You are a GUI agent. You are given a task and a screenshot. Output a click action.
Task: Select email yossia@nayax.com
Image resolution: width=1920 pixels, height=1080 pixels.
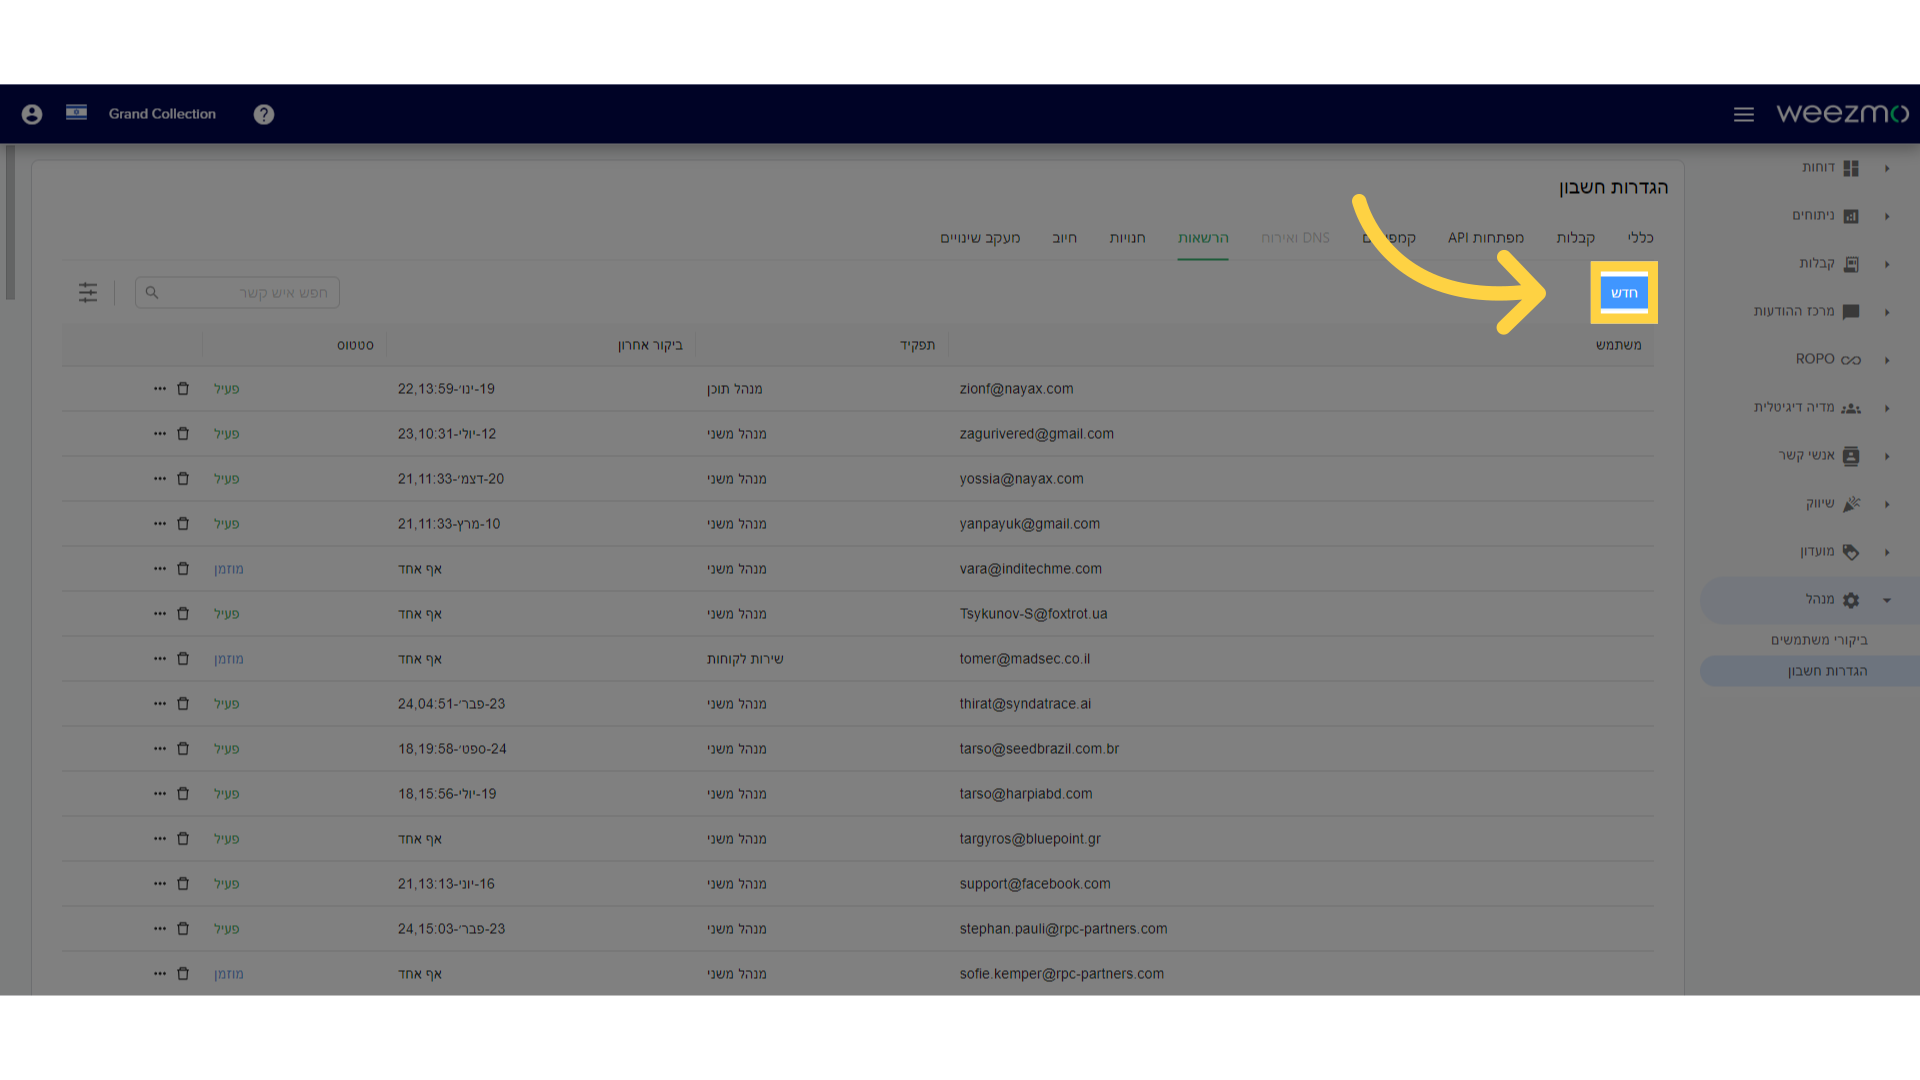[1021, 479]
